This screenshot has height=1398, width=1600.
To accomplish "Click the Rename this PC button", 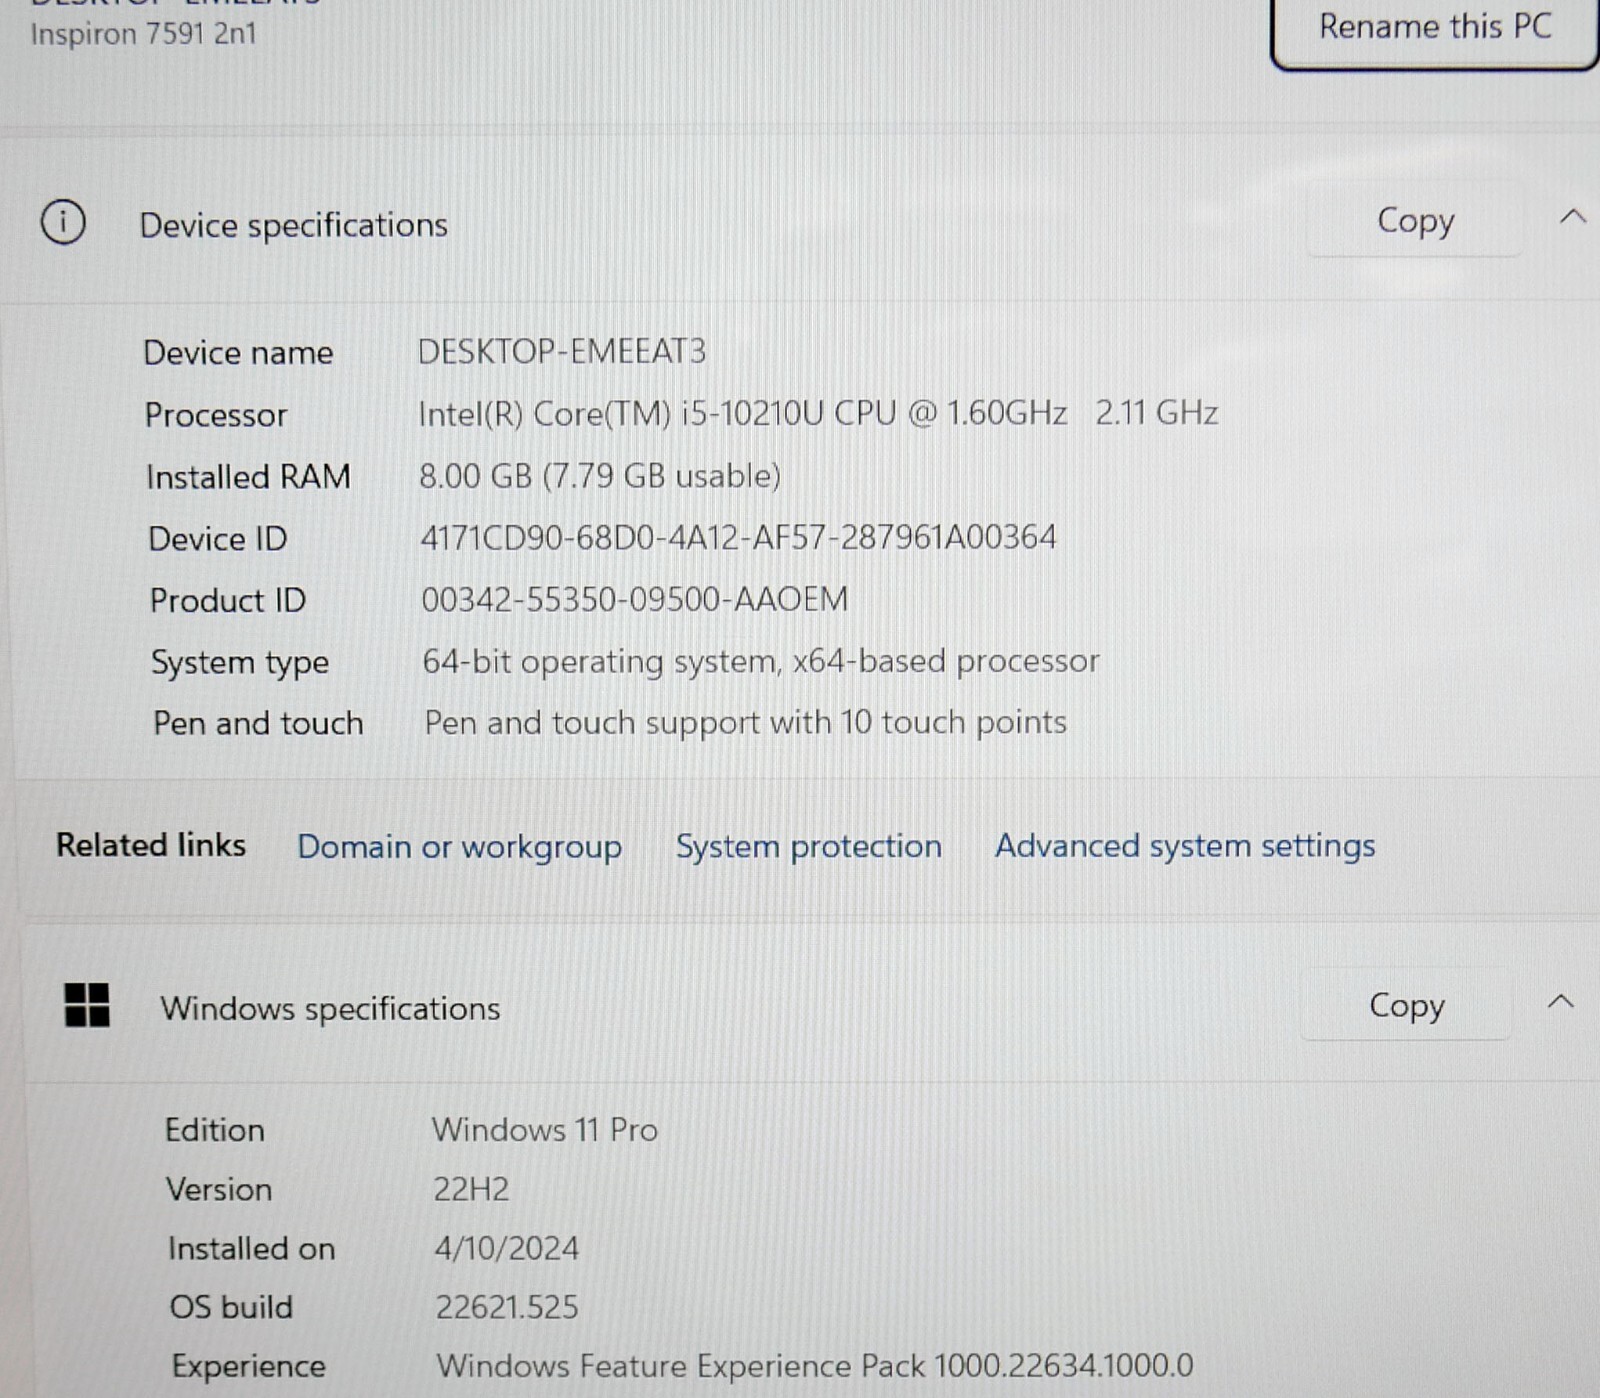I will (1434, 28).
